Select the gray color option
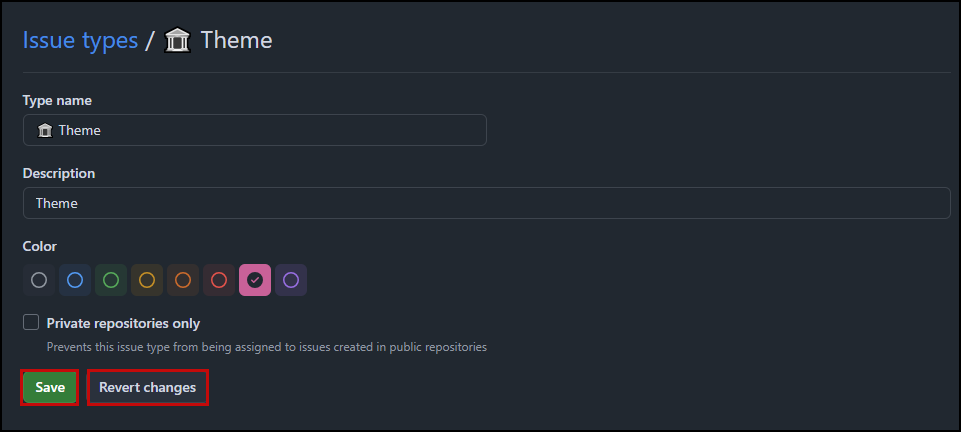Image resolution: width=961 pixels, height=432 pixels. tap(39, 280)
